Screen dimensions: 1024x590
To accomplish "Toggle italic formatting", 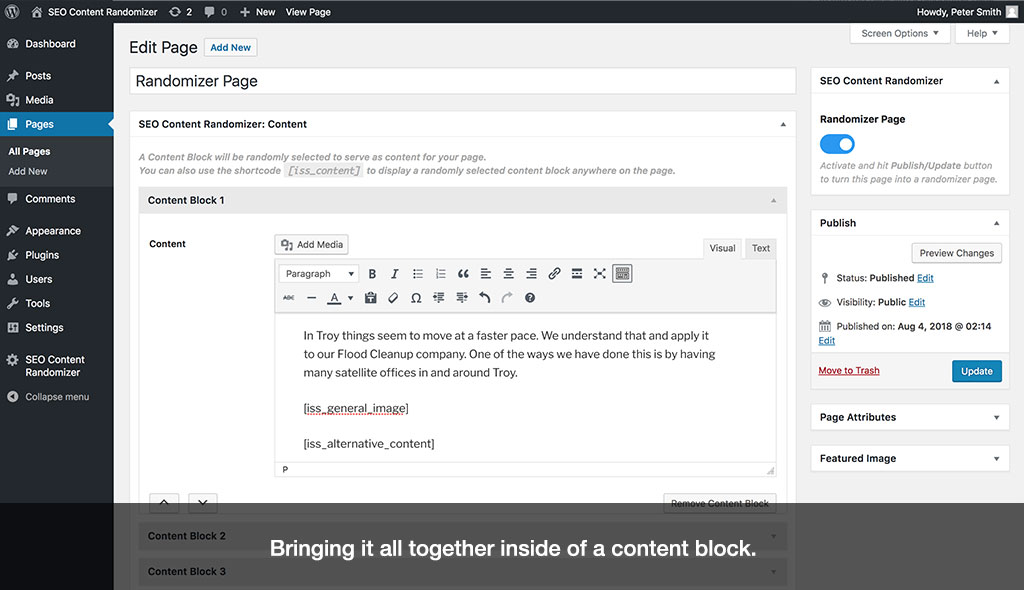I will coord(394,273).
